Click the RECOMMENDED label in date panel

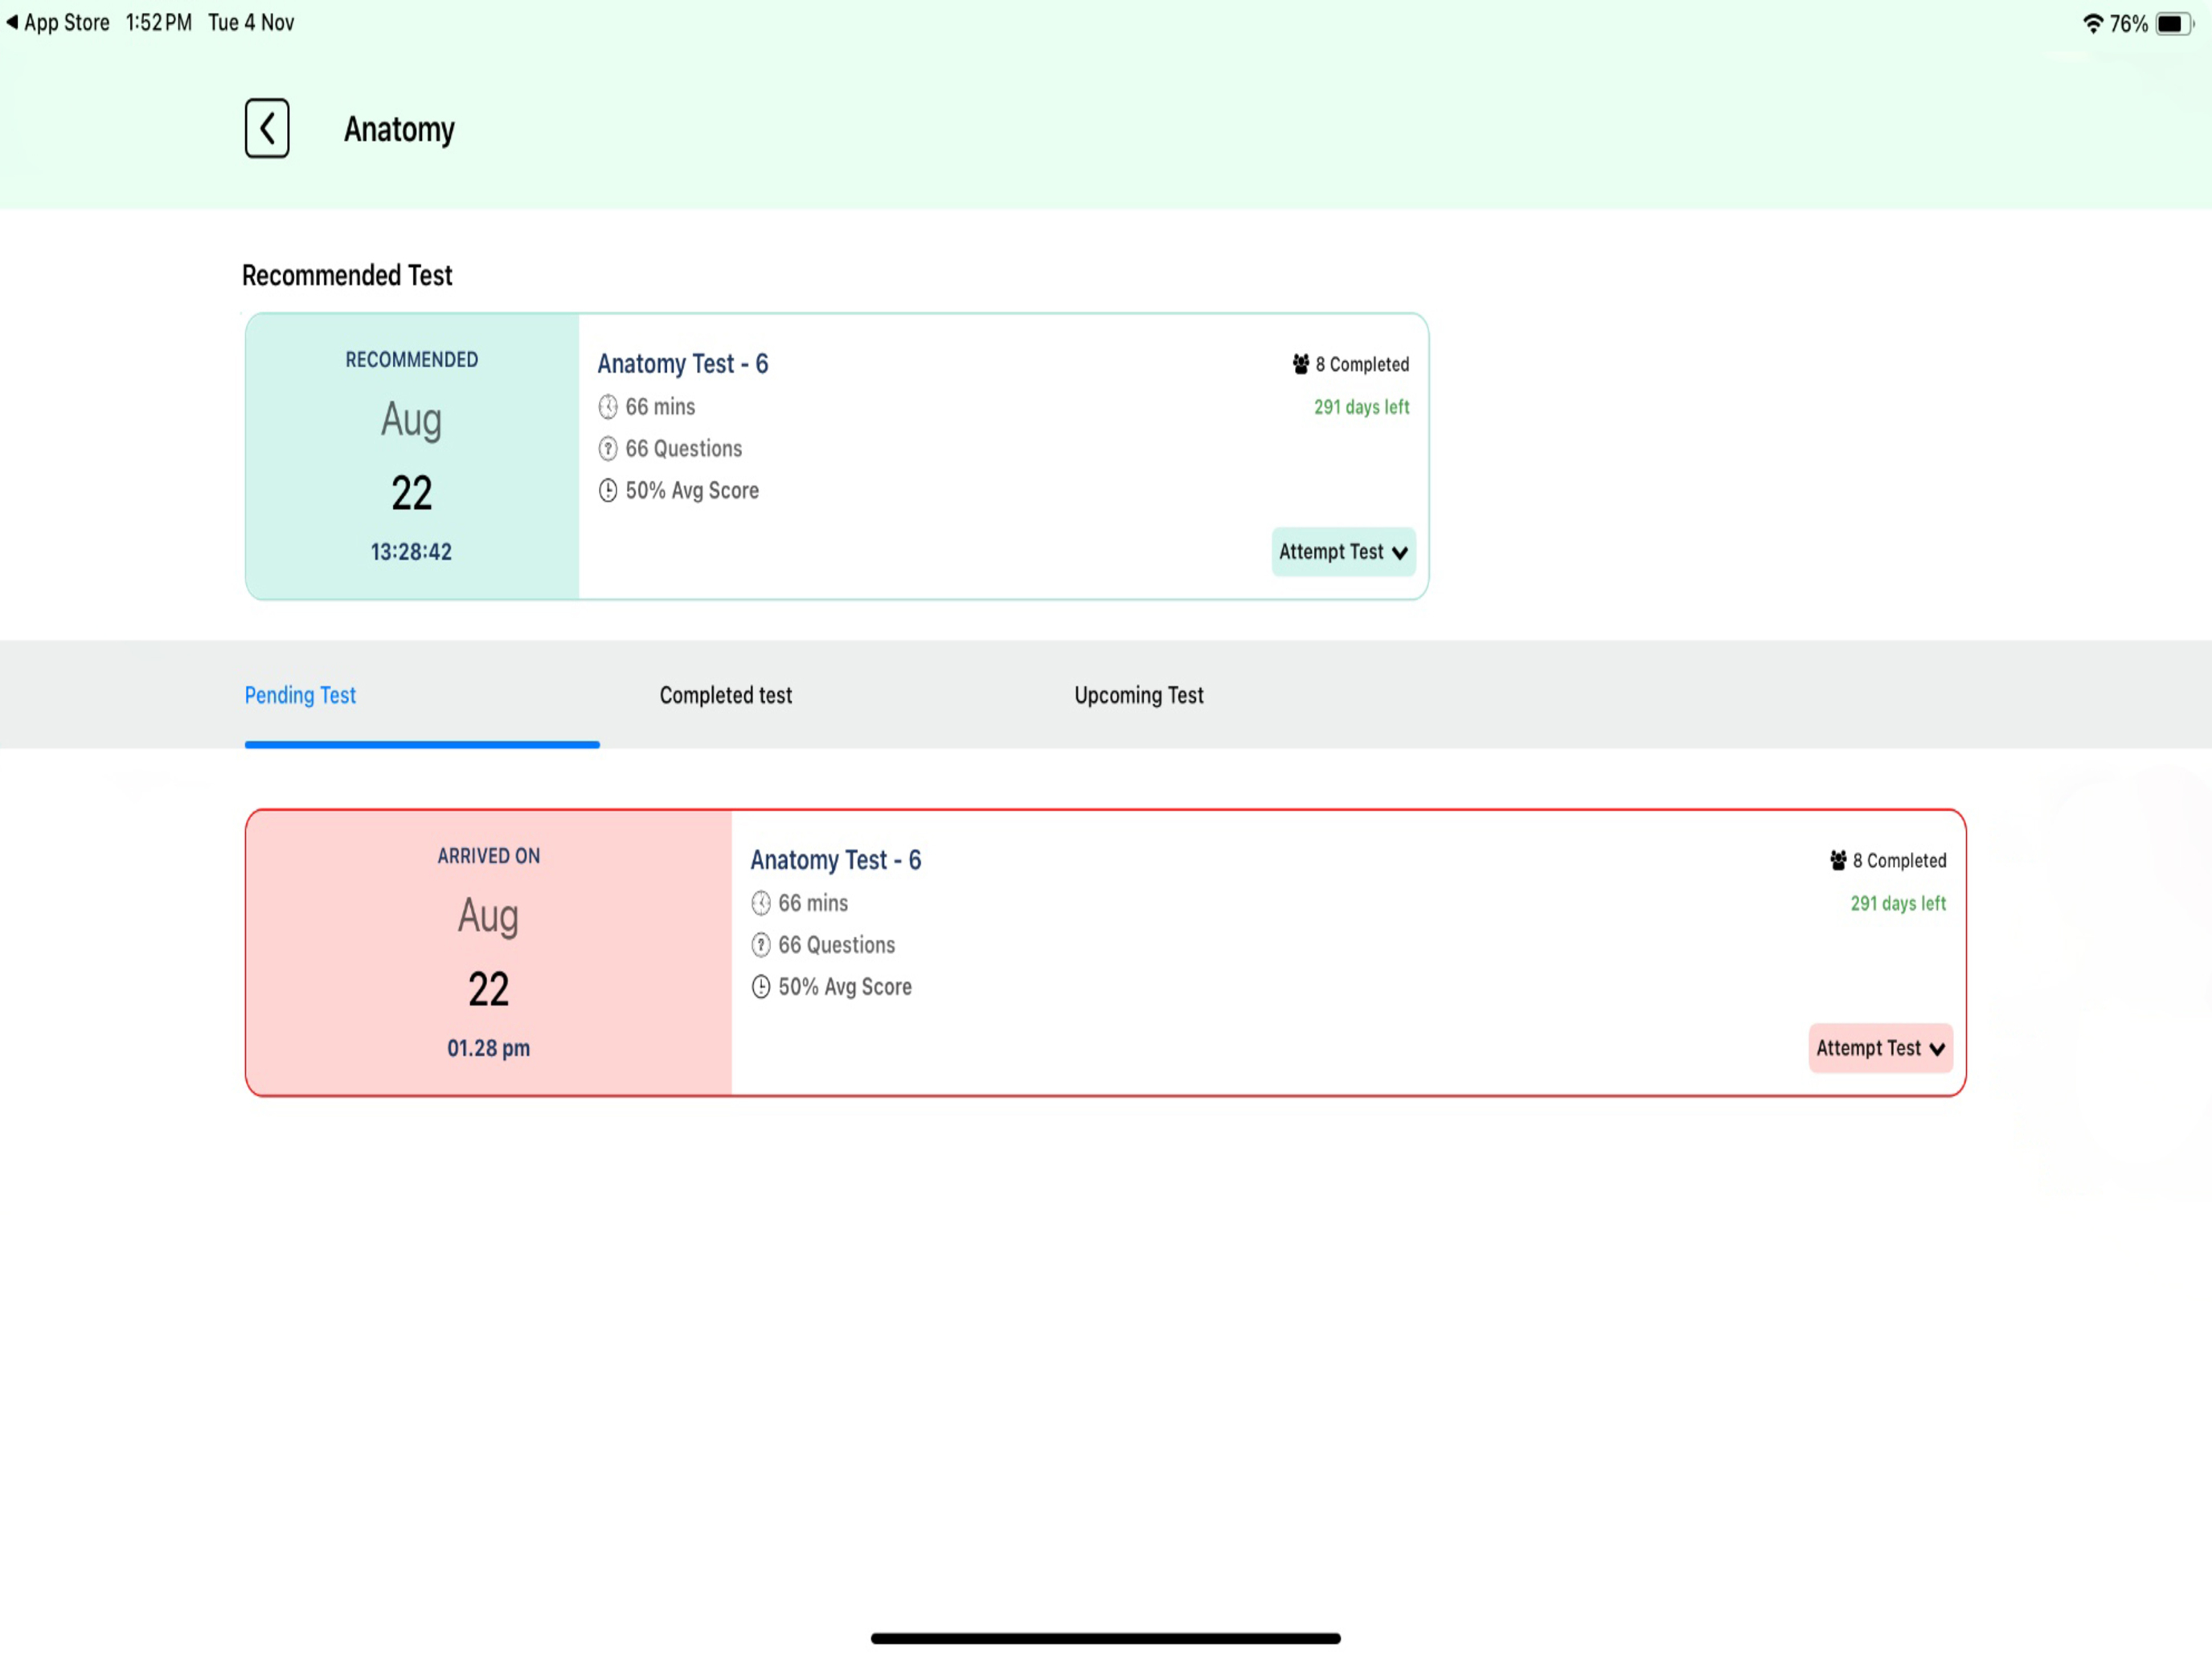pos(412,360)
